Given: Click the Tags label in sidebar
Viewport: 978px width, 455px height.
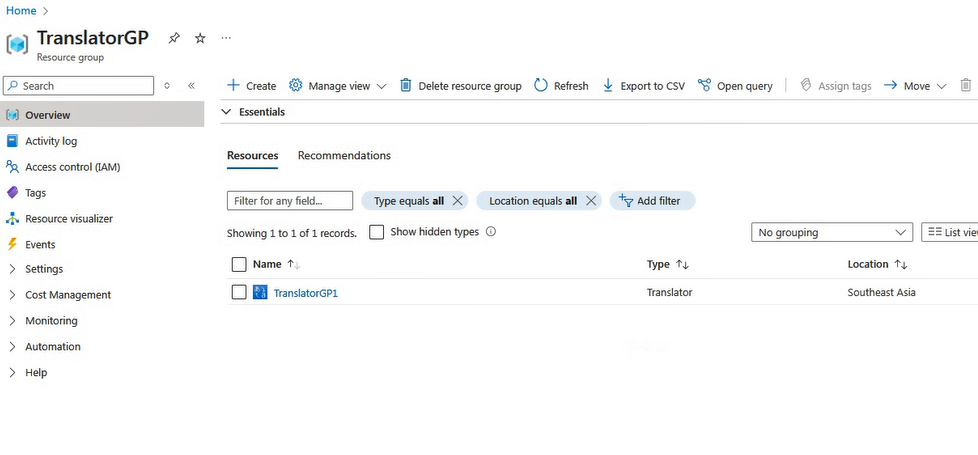Looking at the screenshot, I should click(36, 193).
